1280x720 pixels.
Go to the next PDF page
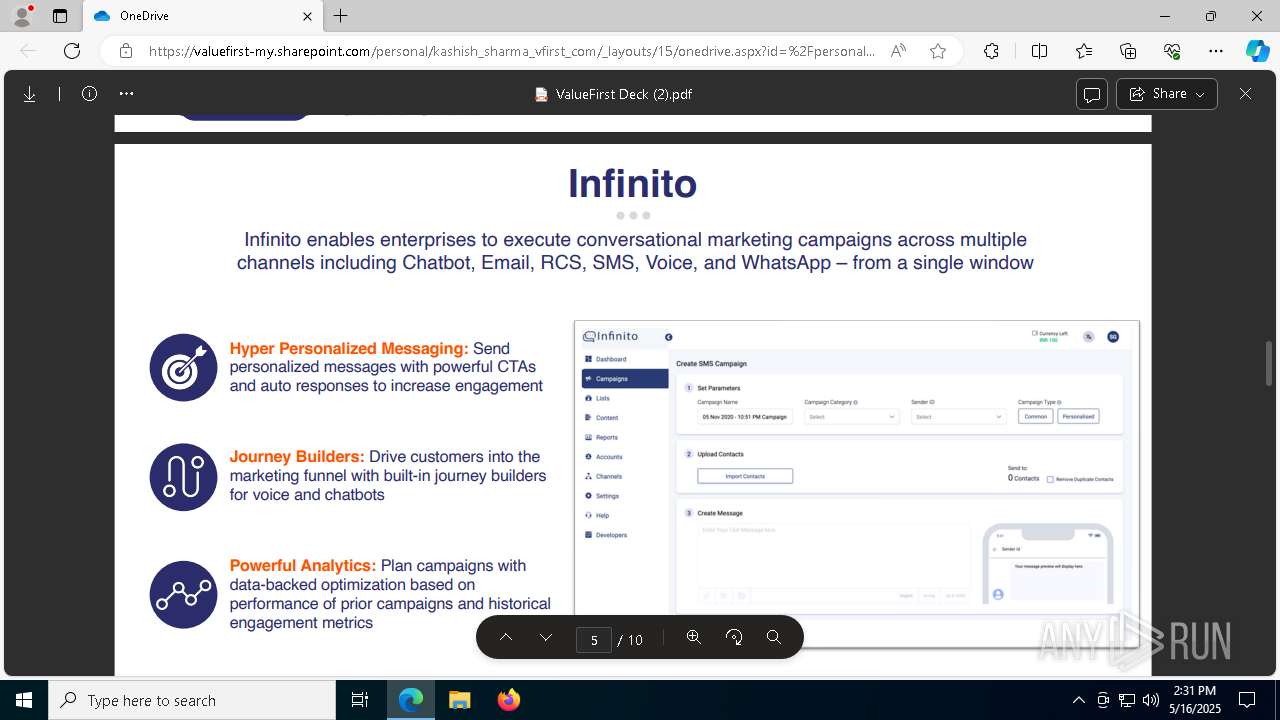(546, 638)
